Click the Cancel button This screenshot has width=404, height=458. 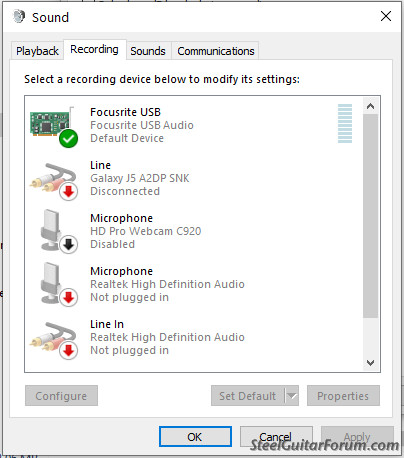click(x=276, y=436)
